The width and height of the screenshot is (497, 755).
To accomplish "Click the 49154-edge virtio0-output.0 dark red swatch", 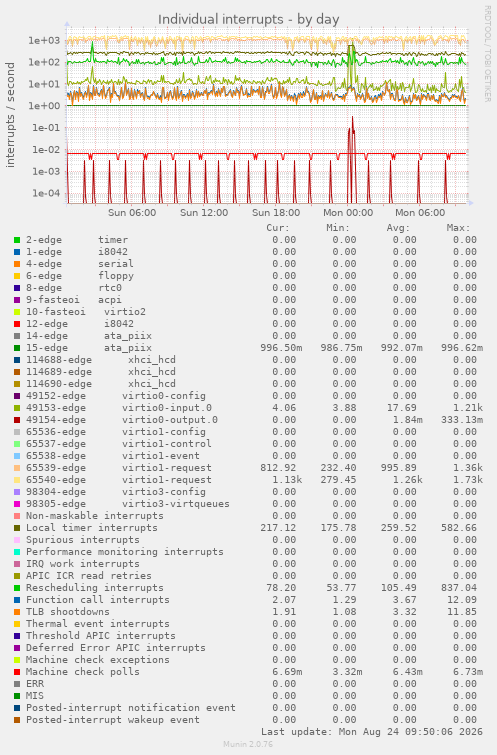I will [x=17, y=420].
